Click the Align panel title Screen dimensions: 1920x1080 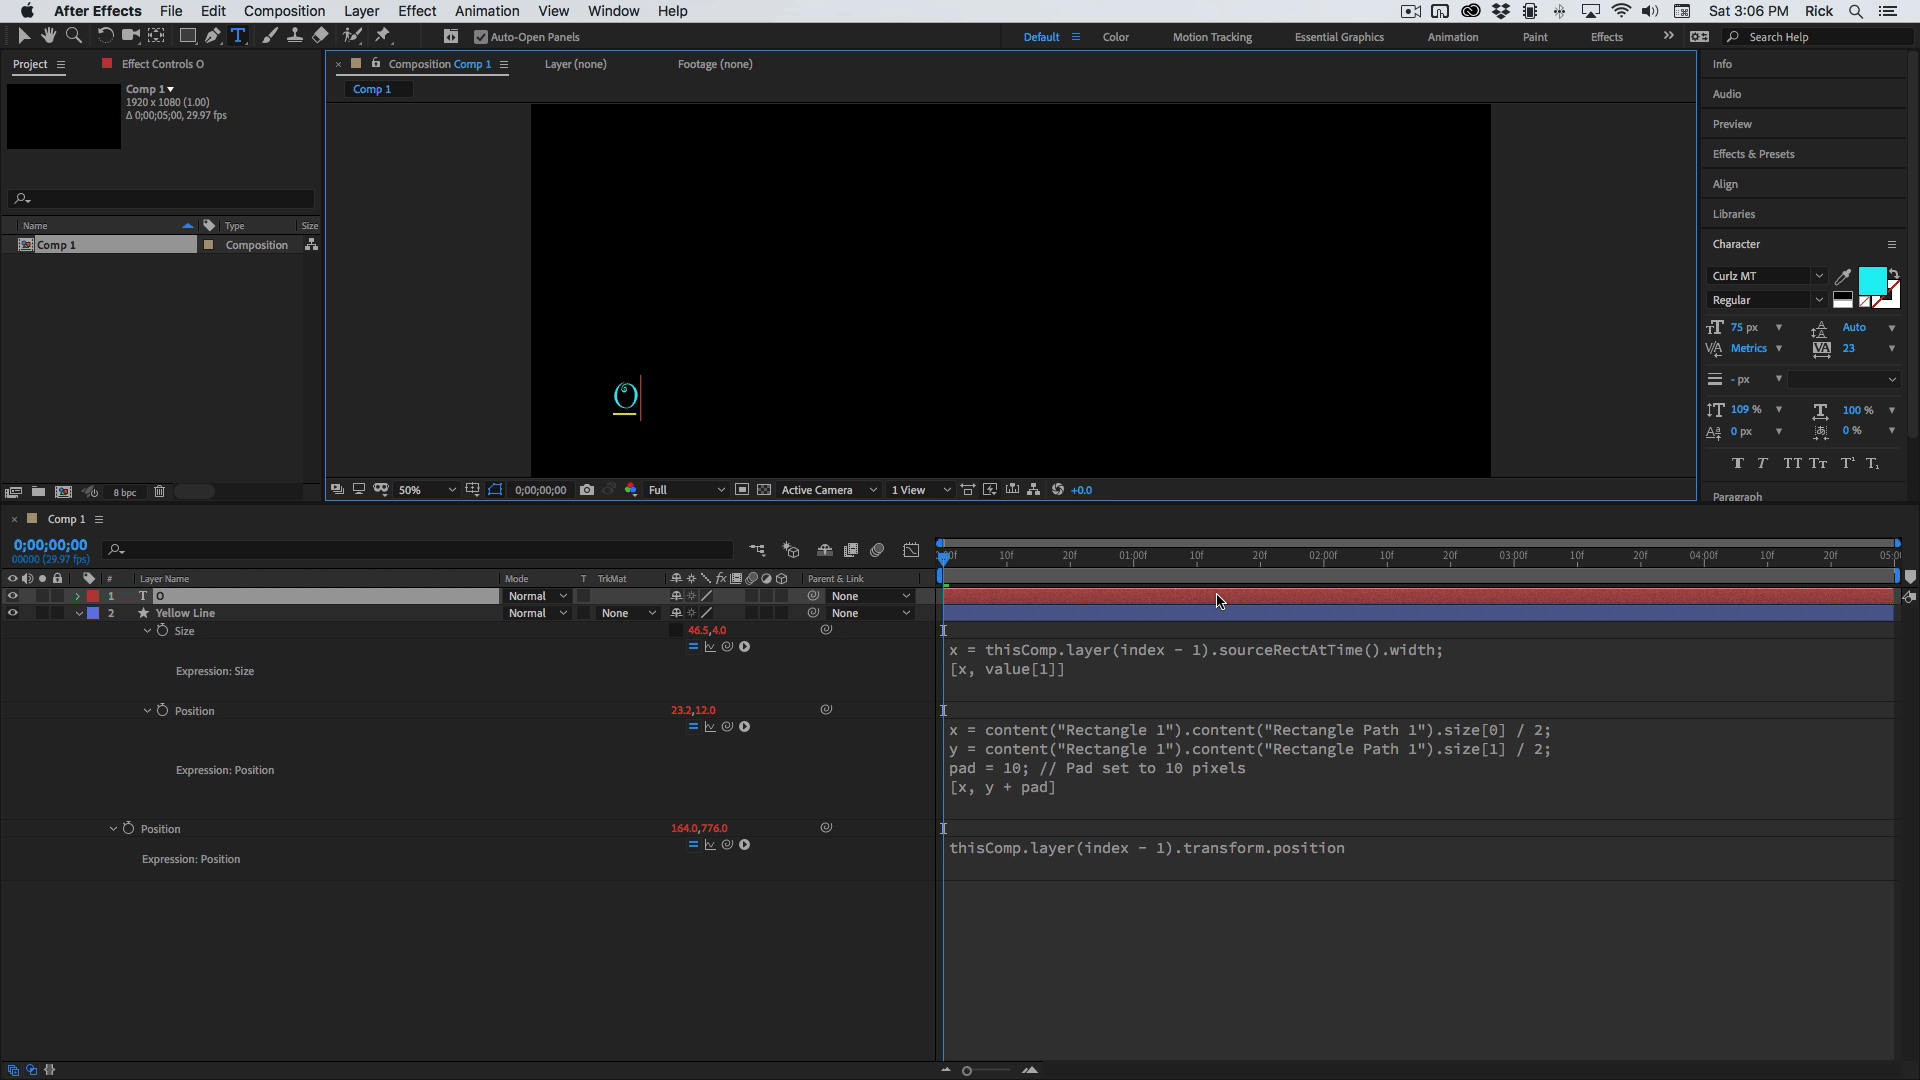coord(1724,184)
